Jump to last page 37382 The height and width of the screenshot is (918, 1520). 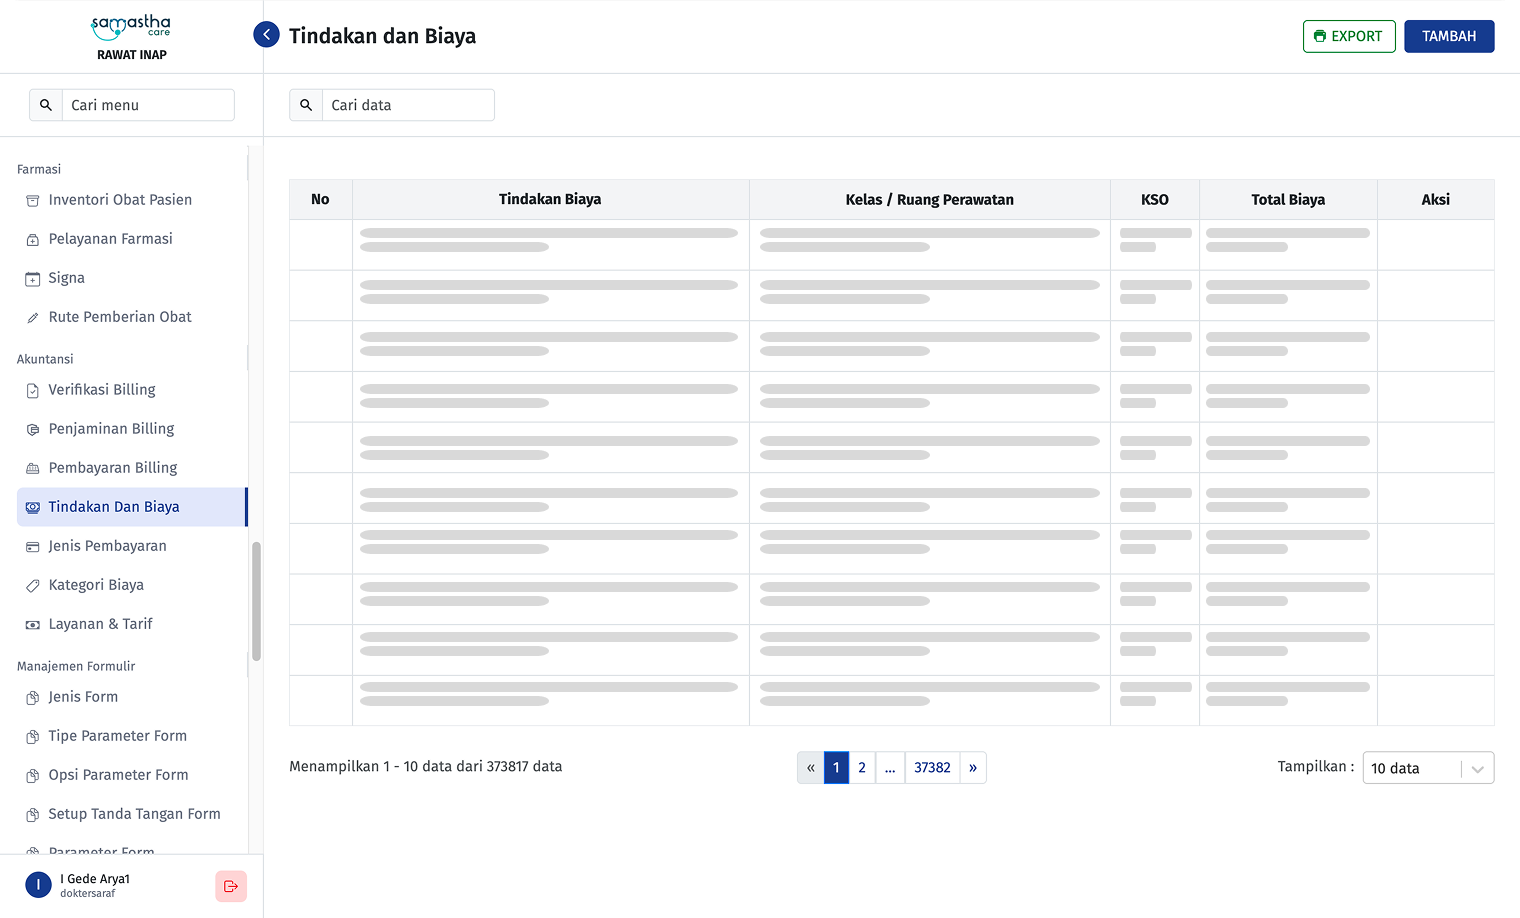pos(932,768)
